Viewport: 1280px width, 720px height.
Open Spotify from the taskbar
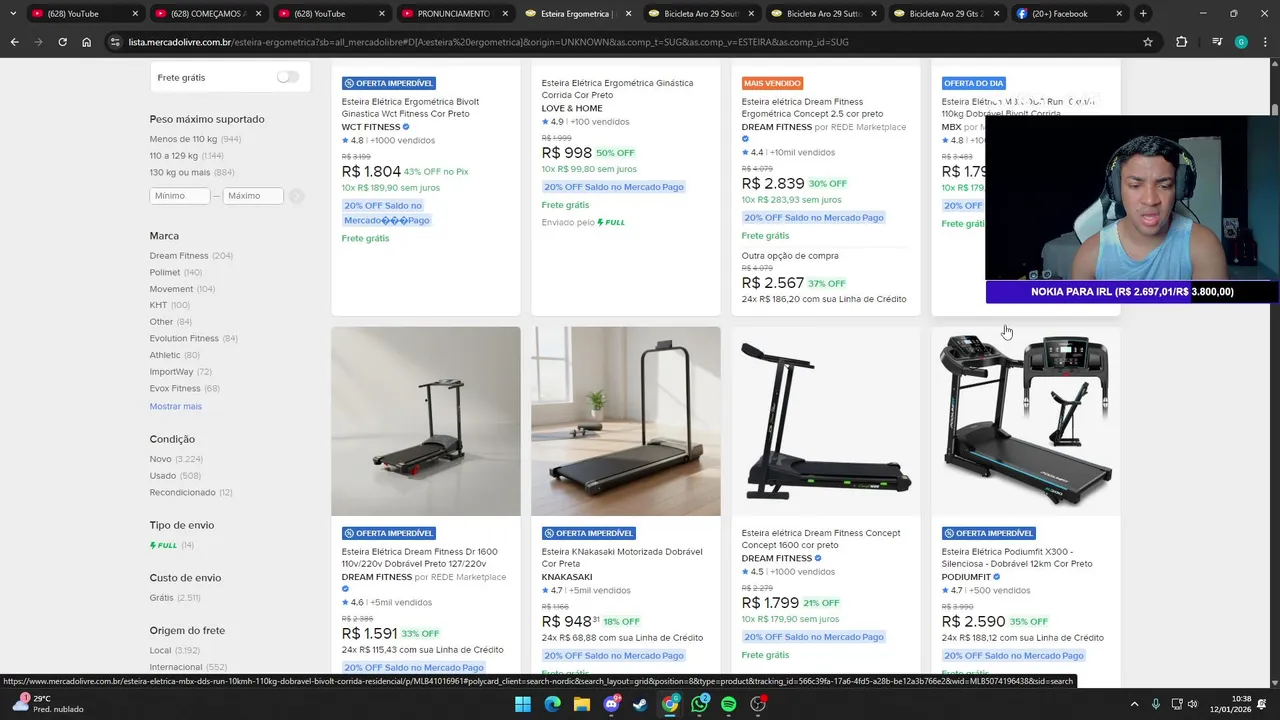pos(729,704)
